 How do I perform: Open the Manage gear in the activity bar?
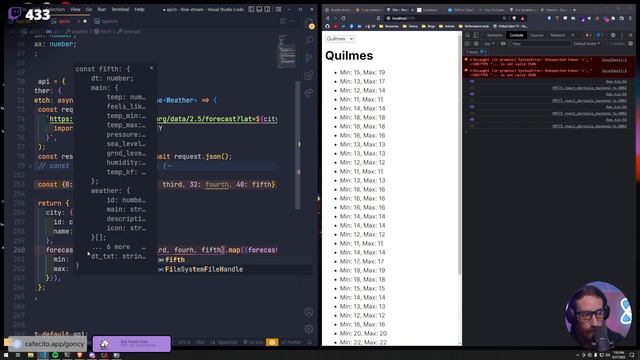click(309, 329)
